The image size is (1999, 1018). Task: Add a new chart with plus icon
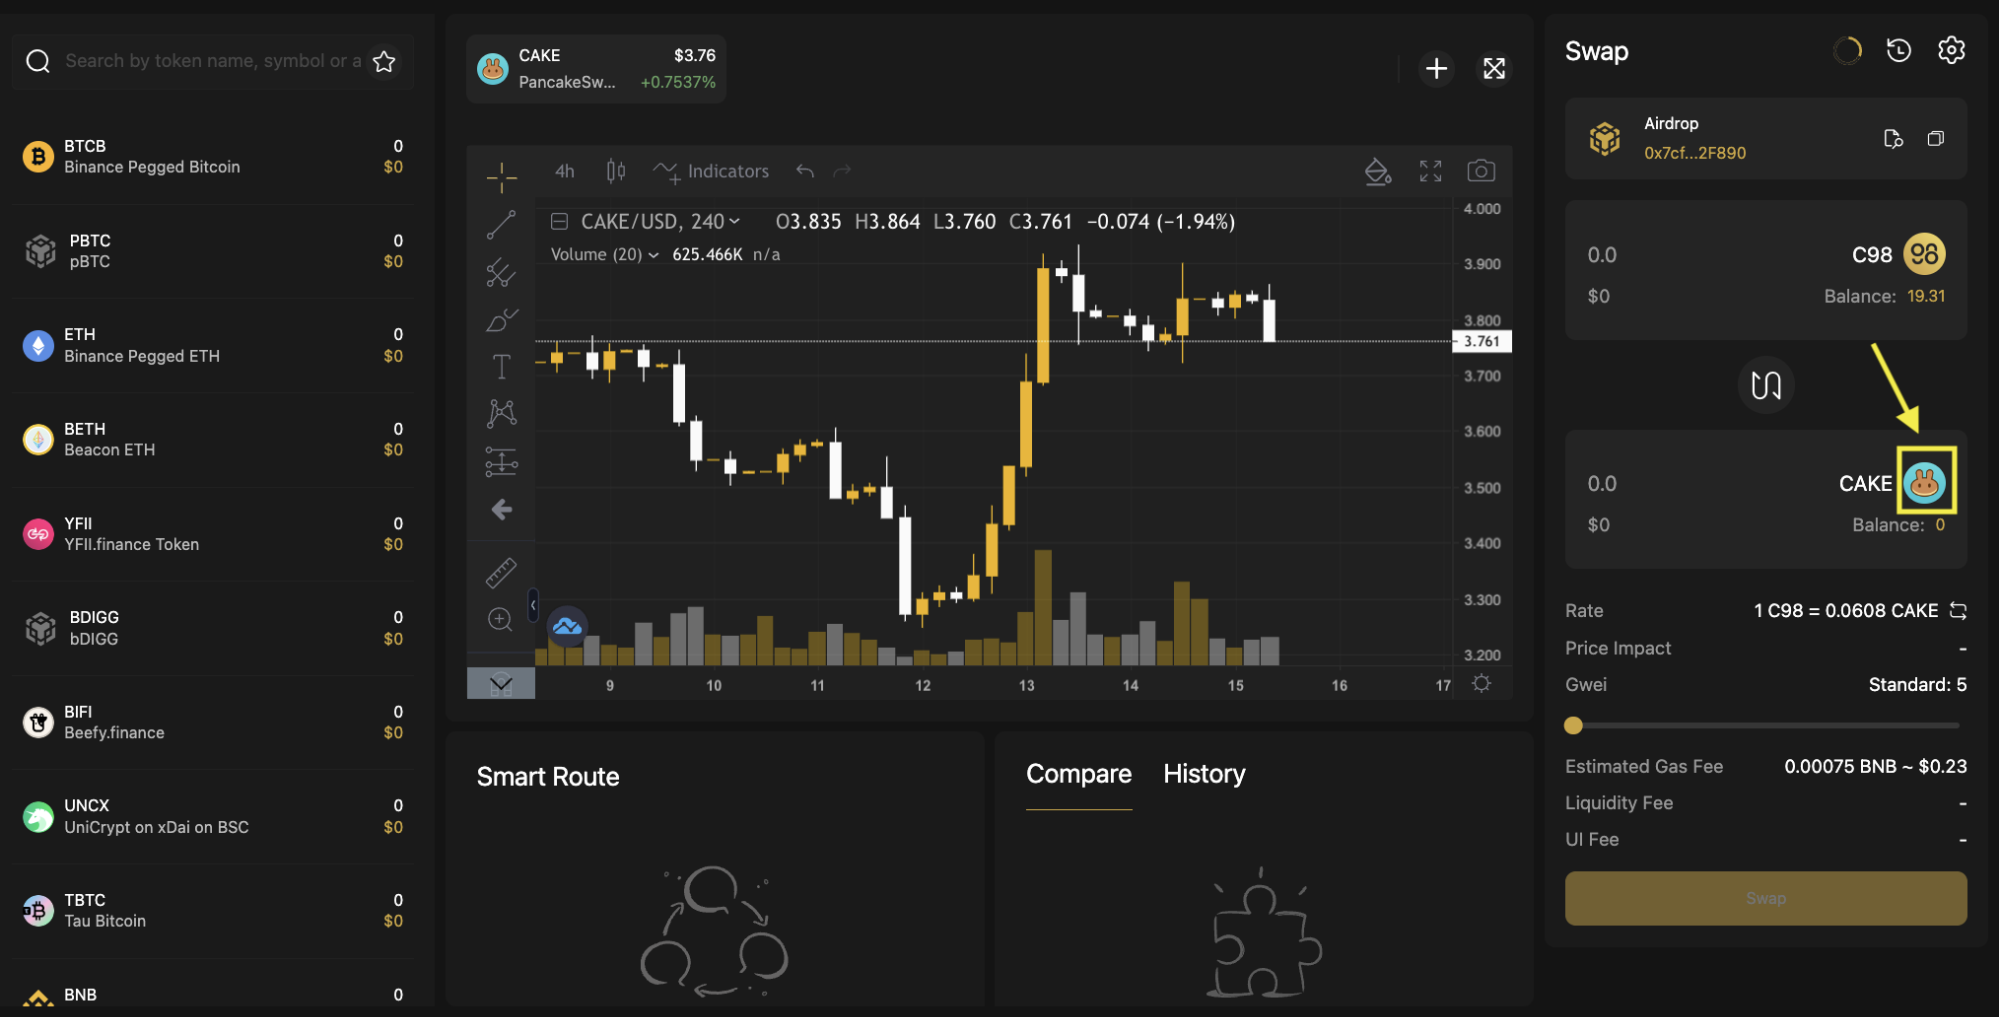click(x=1436, y=68)
